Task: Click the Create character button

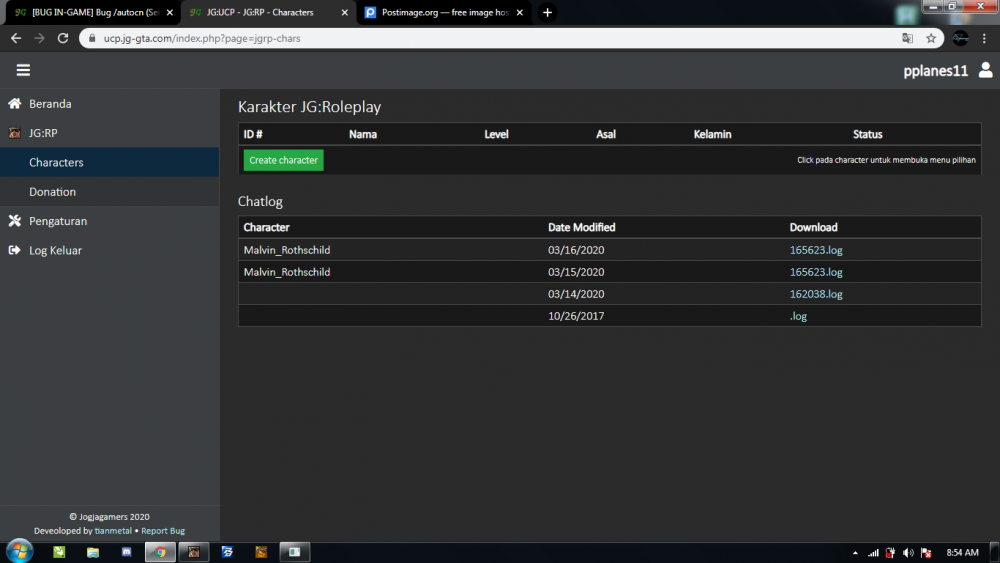Action: point(283,160)
